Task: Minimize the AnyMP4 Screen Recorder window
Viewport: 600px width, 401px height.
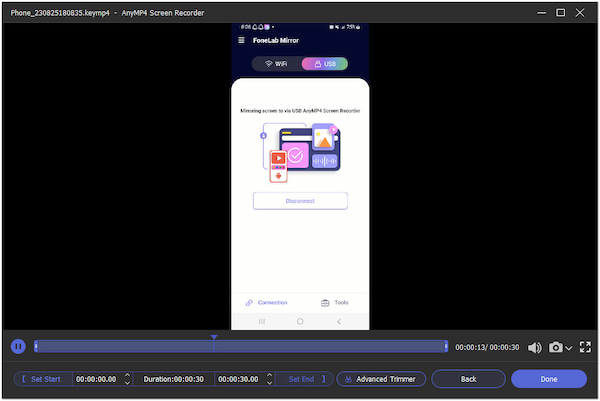Action: [x=541, y=13]
